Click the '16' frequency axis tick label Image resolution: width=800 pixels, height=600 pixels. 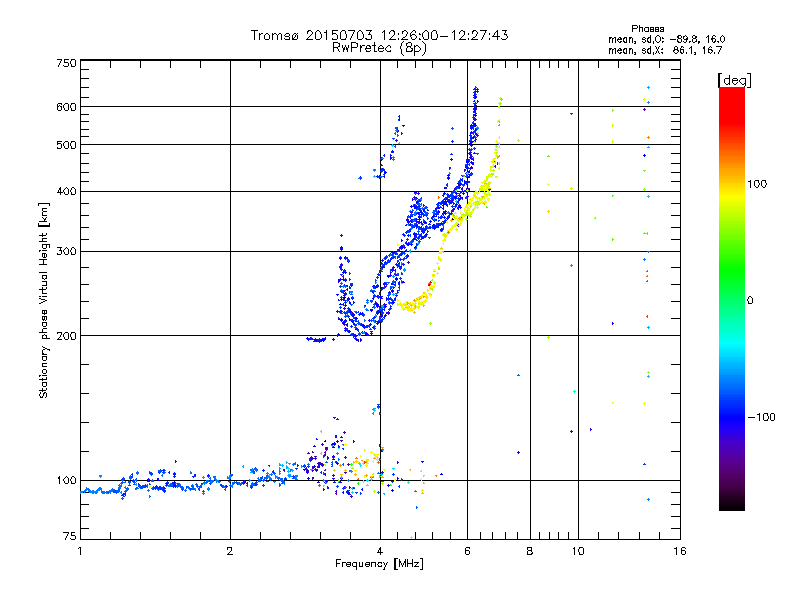[x=680, y=551]
